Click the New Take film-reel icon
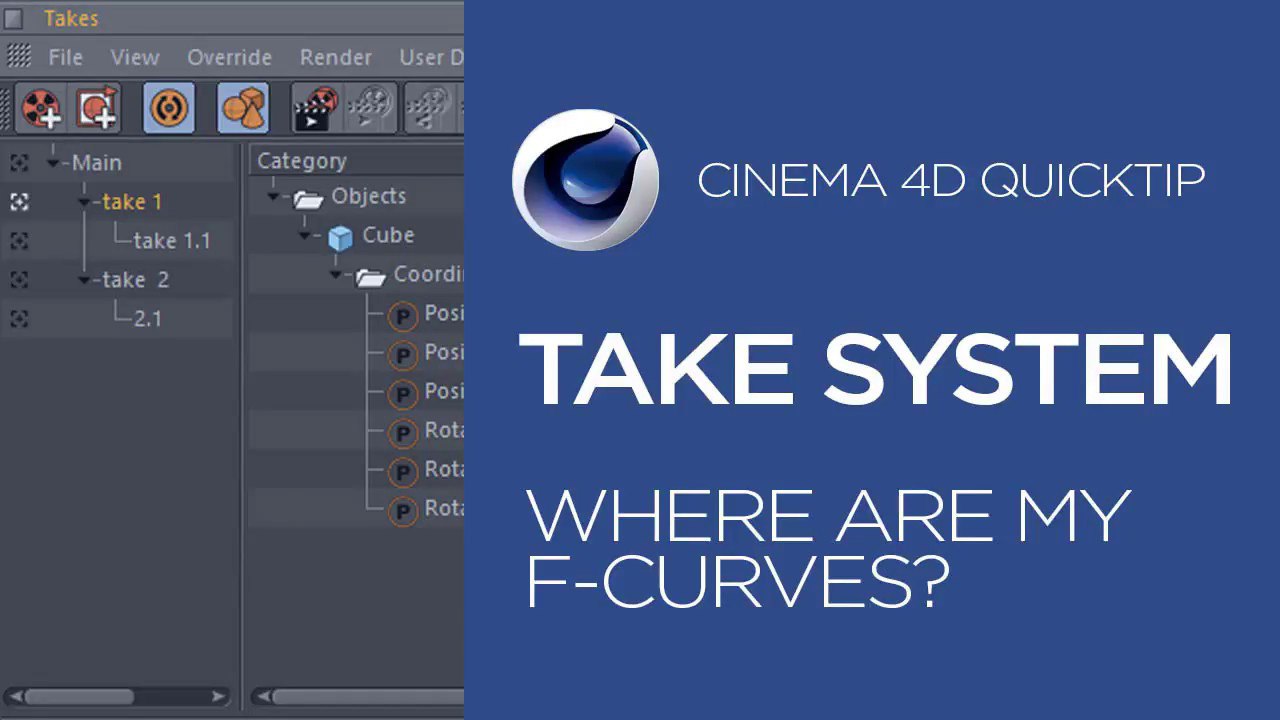The image size is (1280, 720). coord(42,108)
